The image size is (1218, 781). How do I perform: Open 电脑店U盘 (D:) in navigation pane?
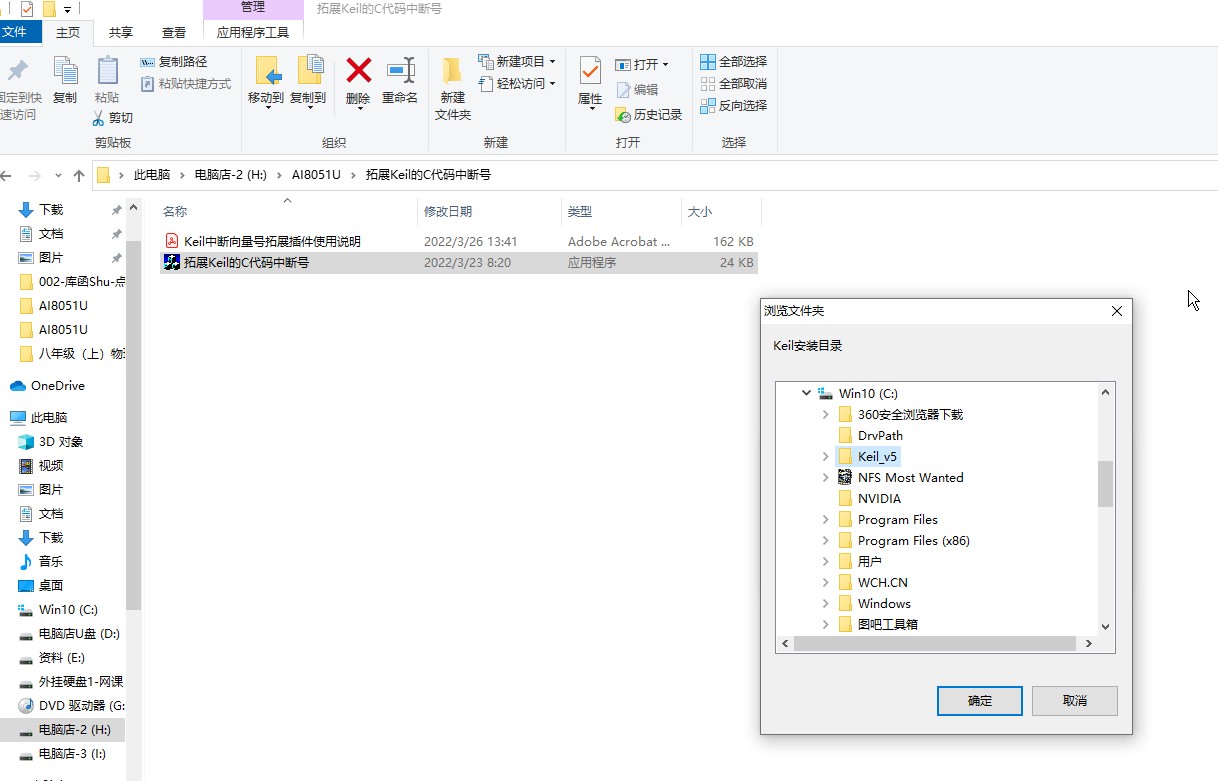coord(69,634)
